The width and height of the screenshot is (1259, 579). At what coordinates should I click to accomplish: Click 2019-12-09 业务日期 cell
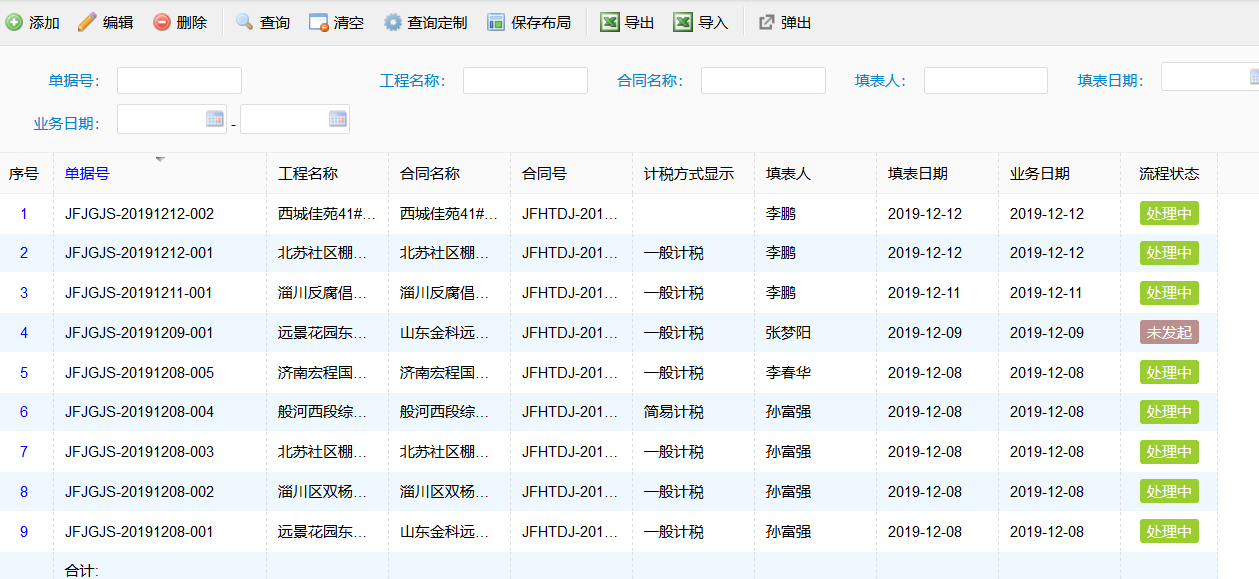pyautogui.click(x=1047, y=333)
